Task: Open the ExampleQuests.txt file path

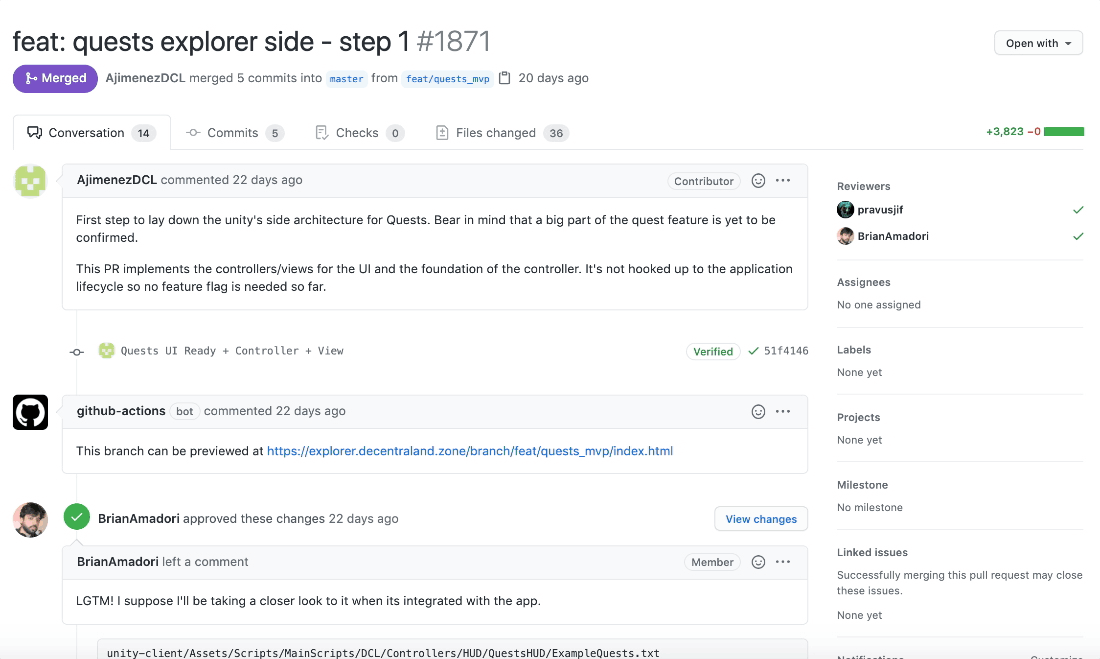Action: coord(383,653)
